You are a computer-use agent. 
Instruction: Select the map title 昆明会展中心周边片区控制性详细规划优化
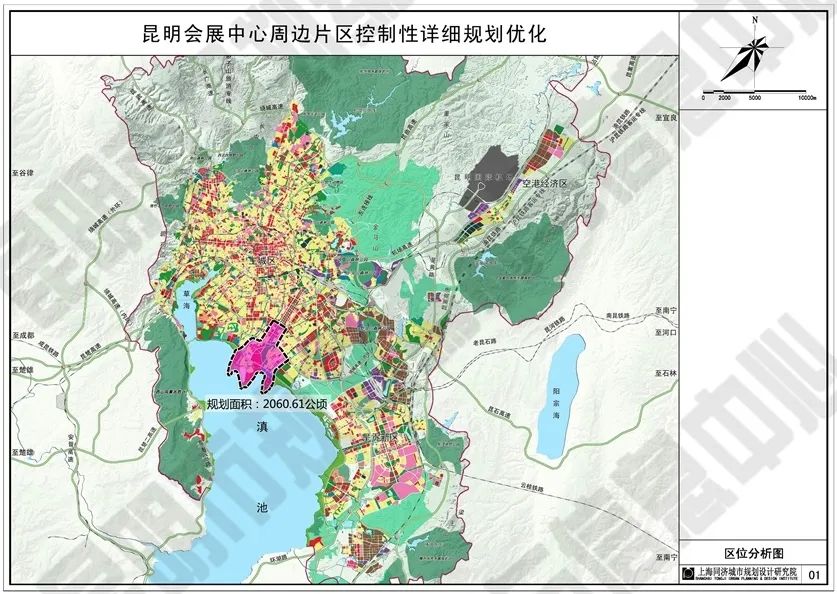(344, 34)
